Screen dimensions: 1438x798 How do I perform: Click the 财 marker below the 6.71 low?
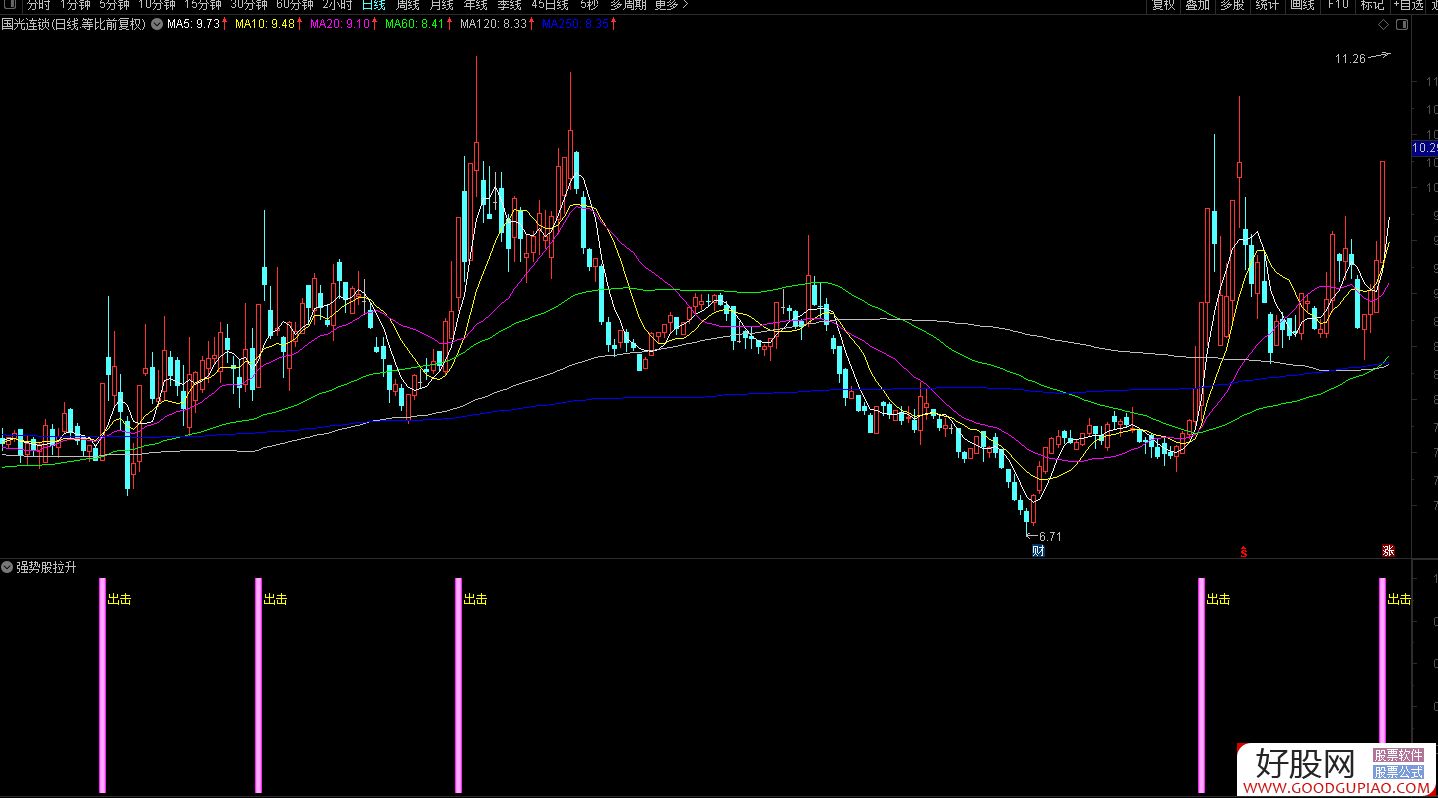(x=1038, y=550)
